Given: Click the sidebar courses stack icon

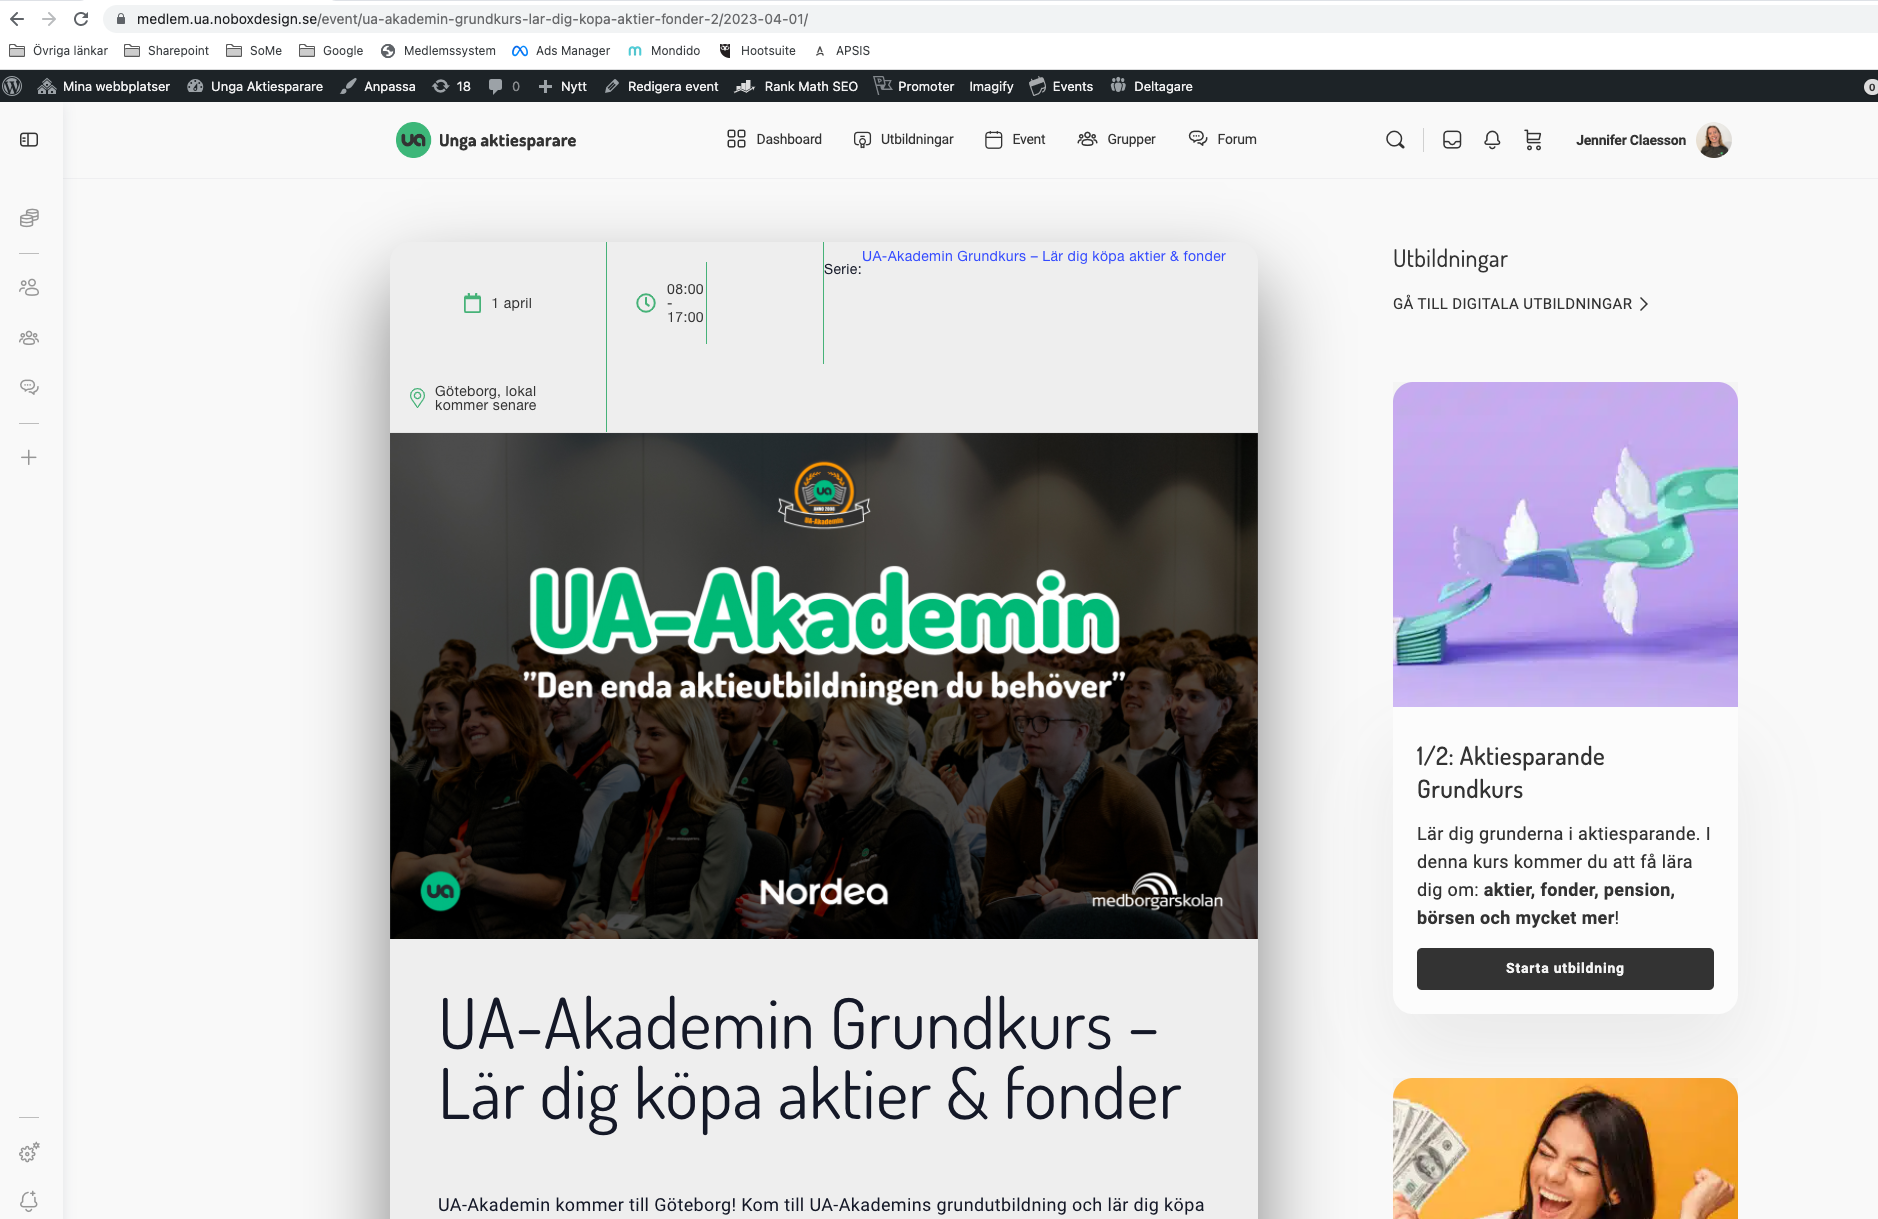Looking at the screenshot, I should pos(29,218).
